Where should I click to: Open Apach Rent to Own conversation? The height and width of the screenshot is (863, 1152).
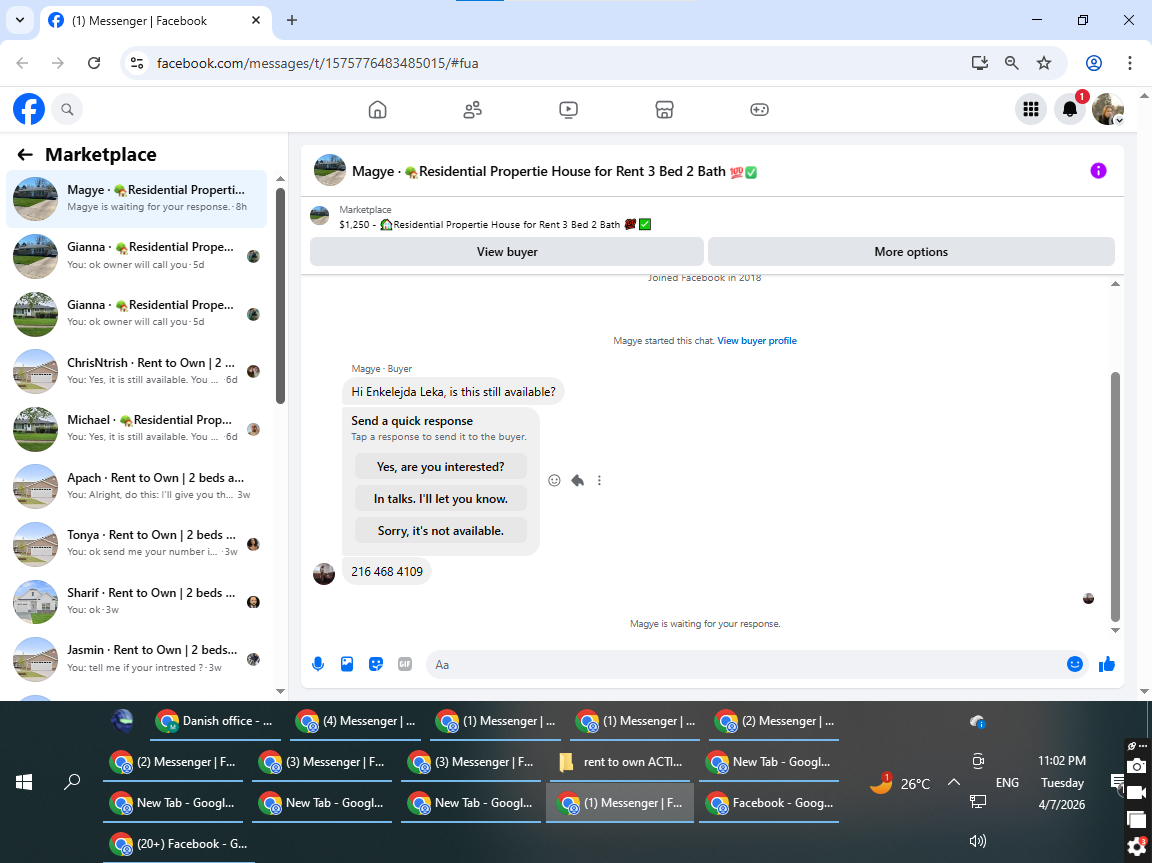(137, 486)
